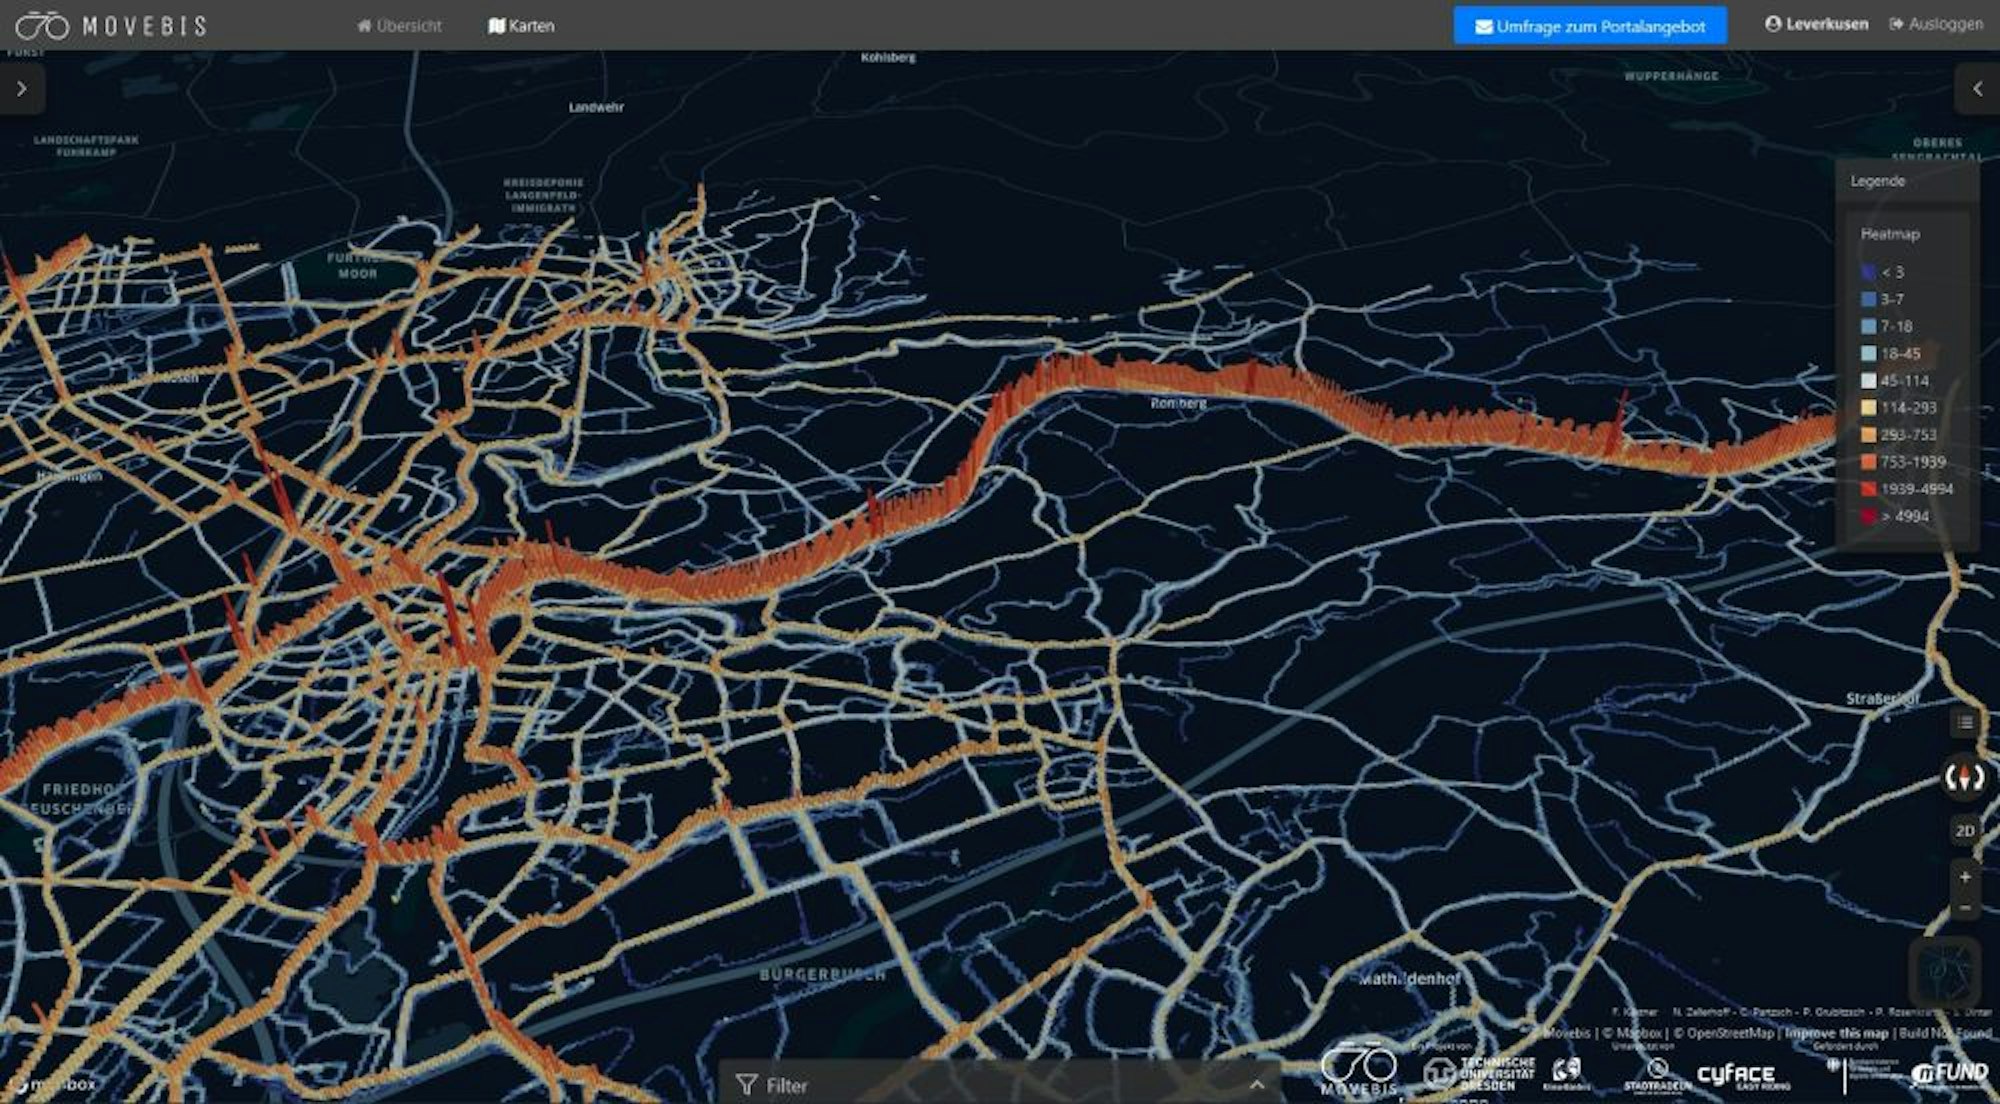Click the Mapbox logo bottom left
The height and width of the screenshot is (1104, 2000).
tap(52, 1084)
